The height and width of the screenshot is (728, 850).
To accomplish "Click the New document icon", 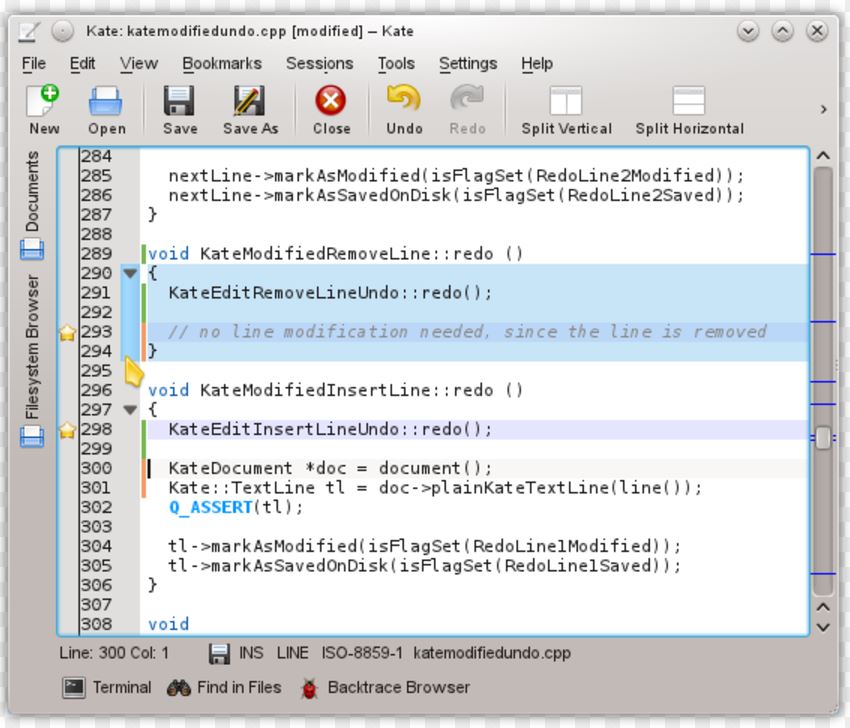I will pos(43,101).
